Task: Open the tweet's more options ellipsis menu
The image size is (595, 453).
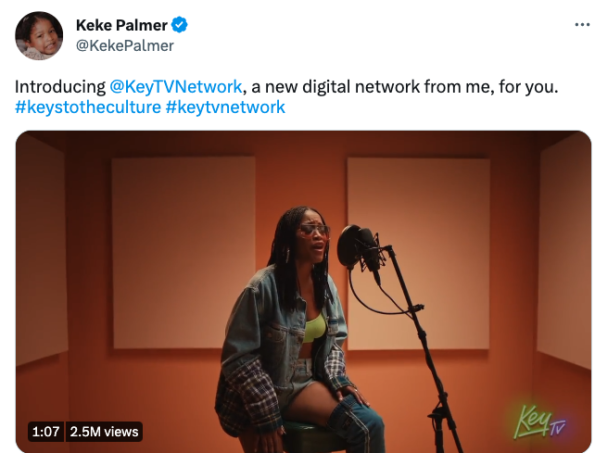Action: coord(582,25)
